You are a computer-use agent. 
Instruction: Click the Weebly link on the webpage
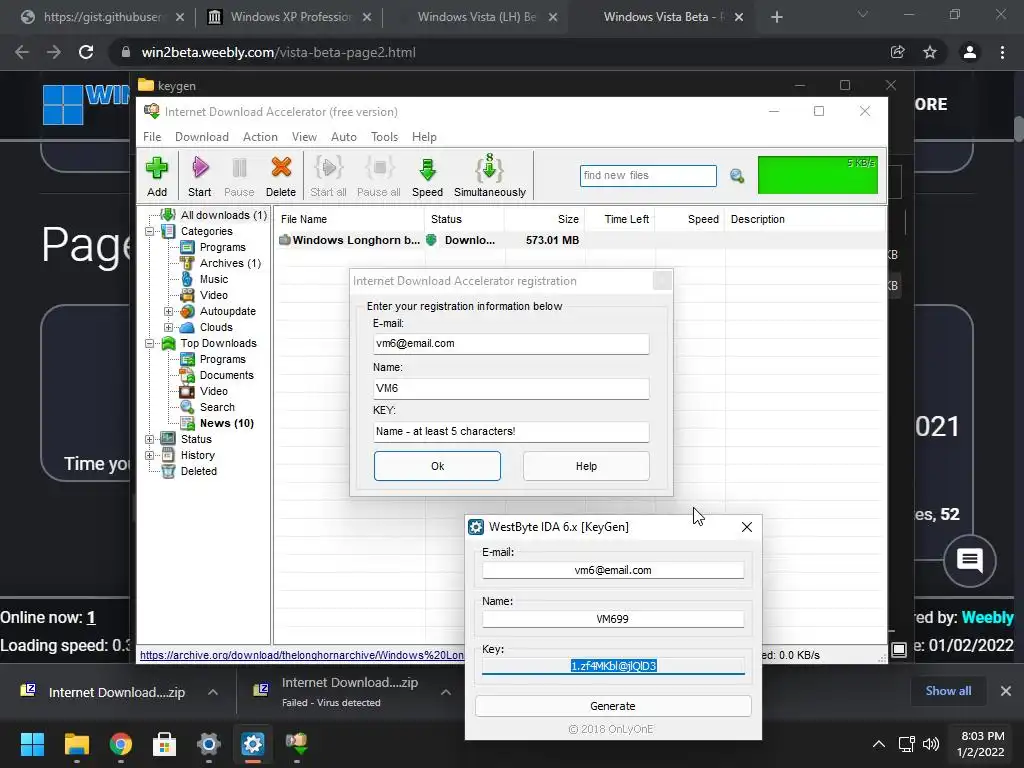(987, 618)
